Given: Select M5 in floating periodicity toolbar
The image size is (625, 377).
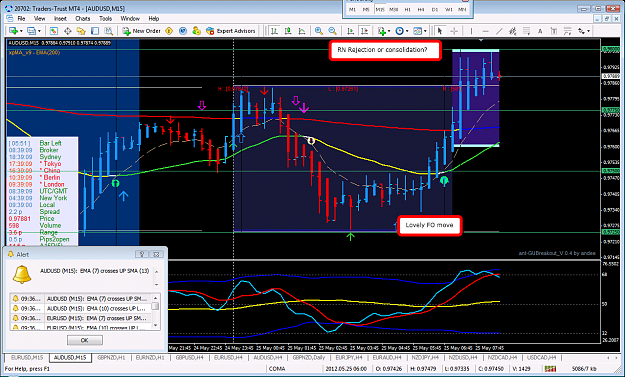Looking at the screenshot, I should coord(366,9).
